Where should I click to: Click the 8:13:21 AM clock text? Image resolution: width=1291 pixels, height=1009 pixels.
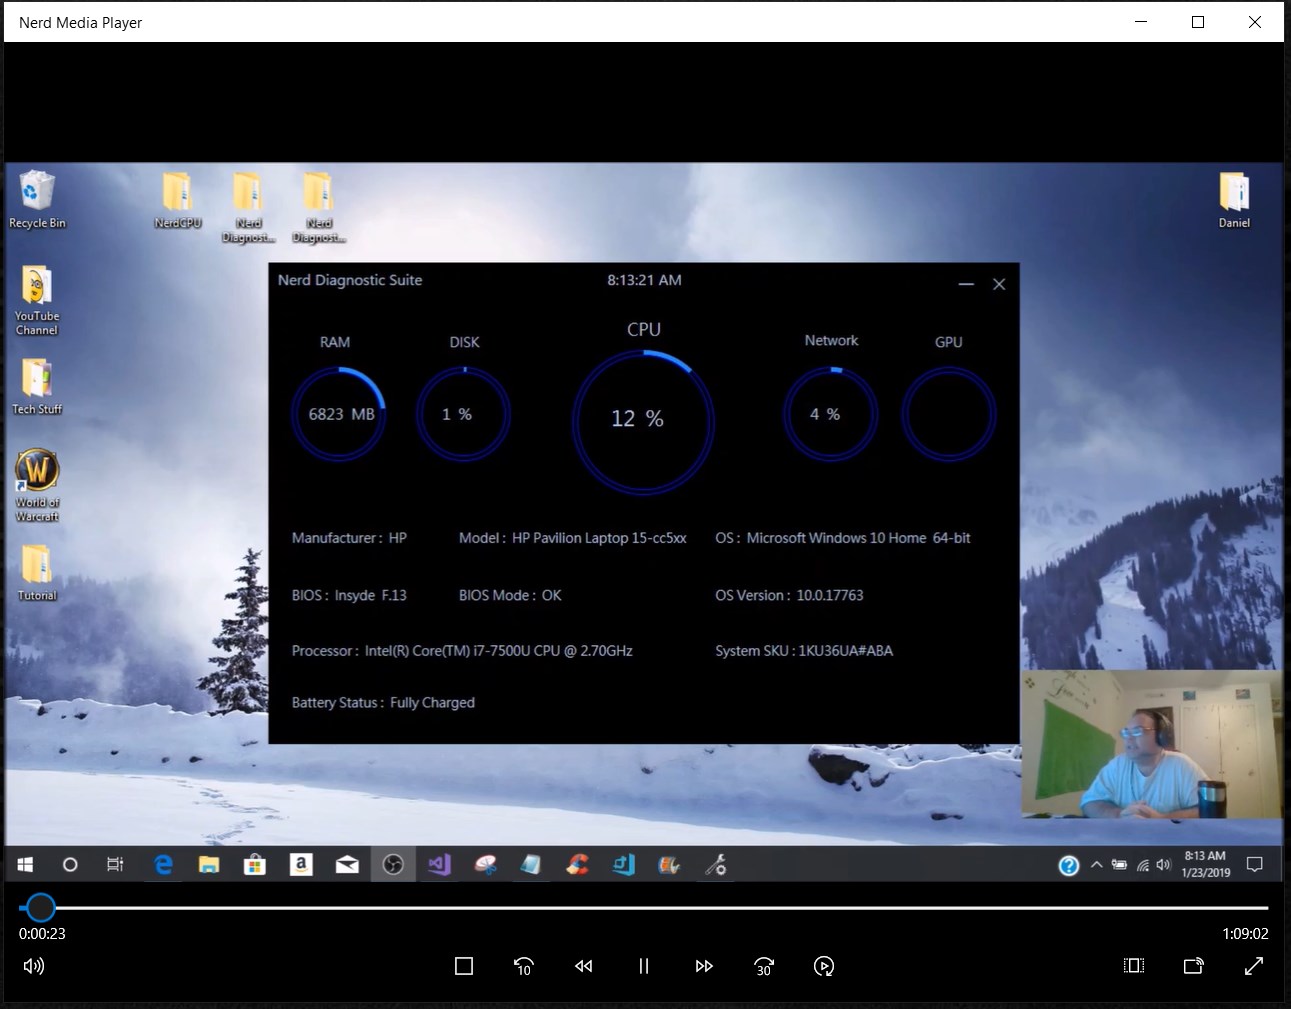644,280
